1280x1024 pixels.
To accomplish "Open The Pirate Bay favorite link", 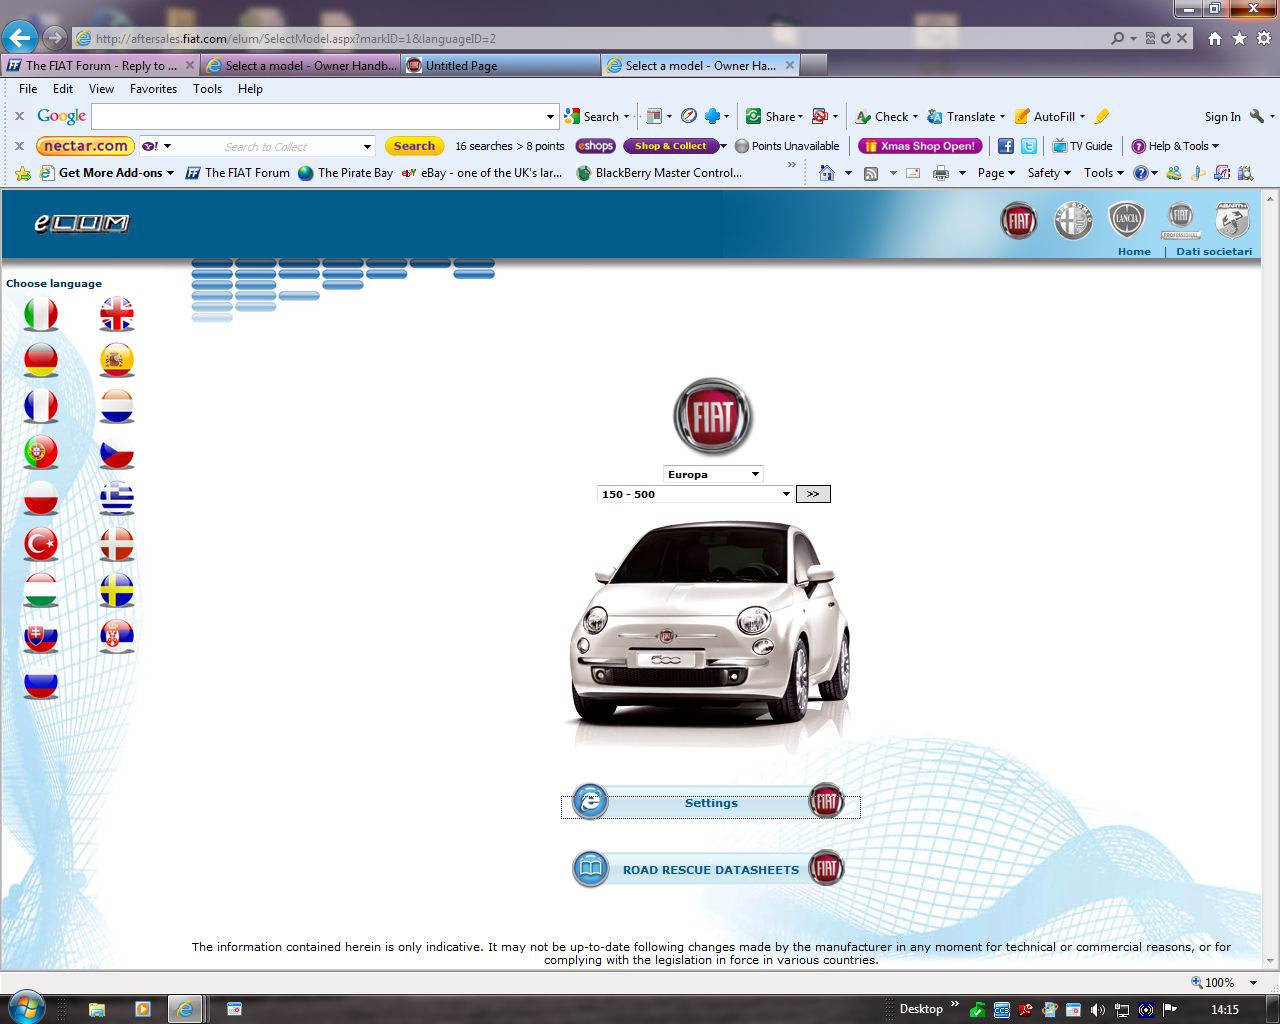I will click(x=345, y=173).
